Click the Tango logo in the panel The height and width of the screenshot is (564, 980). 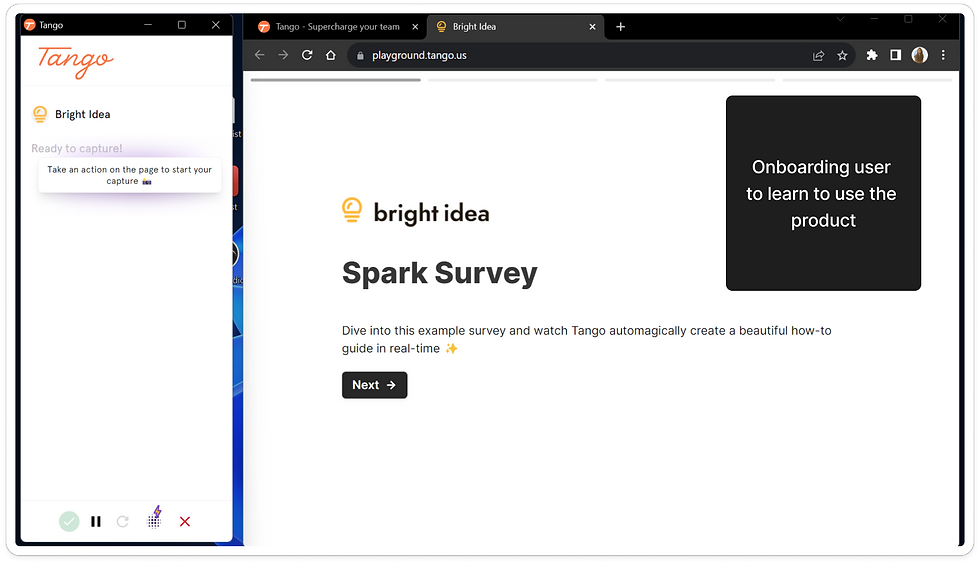pyautogui.click(x=76, y=62)
